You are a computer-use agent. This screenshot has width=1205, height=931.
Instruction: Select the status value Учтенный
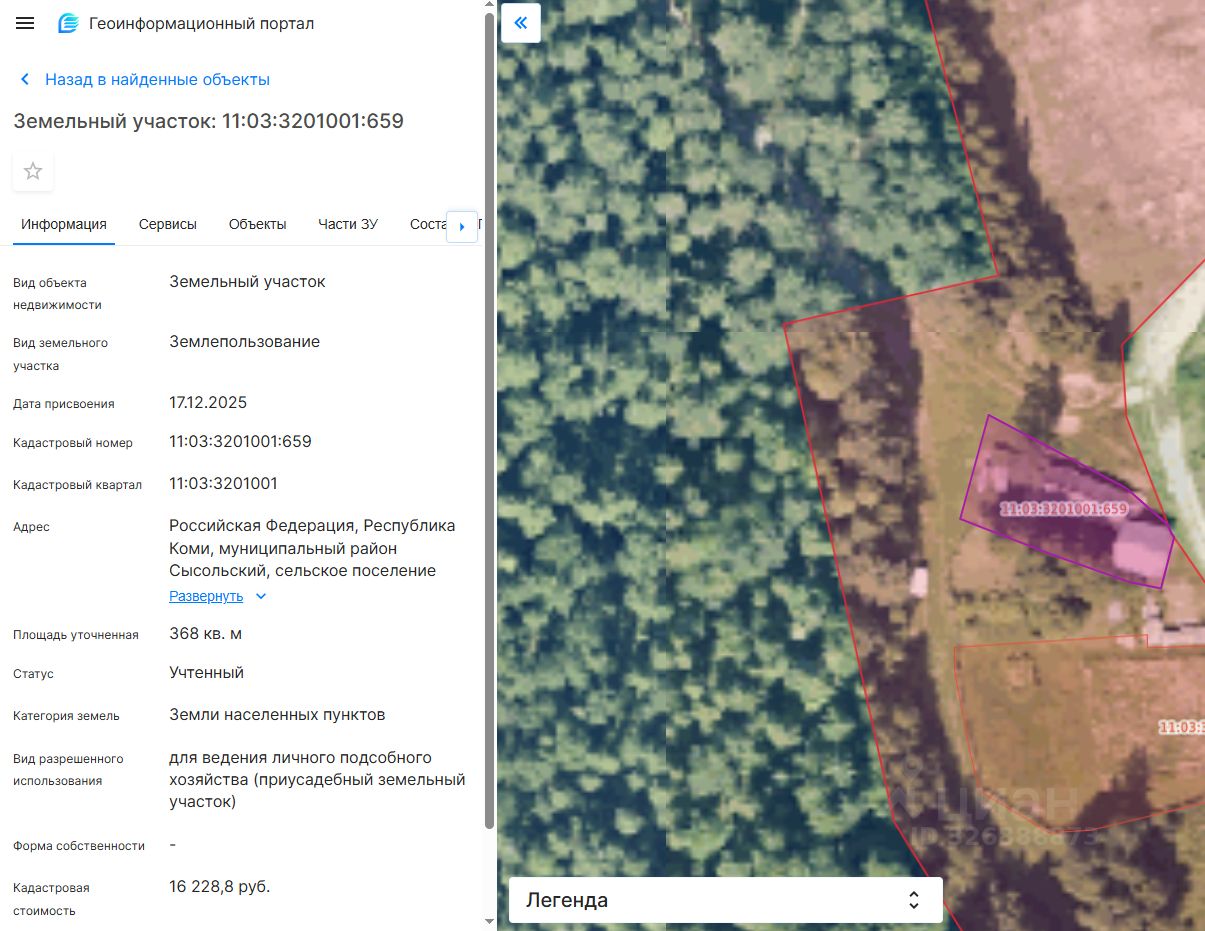click(207, 673)
